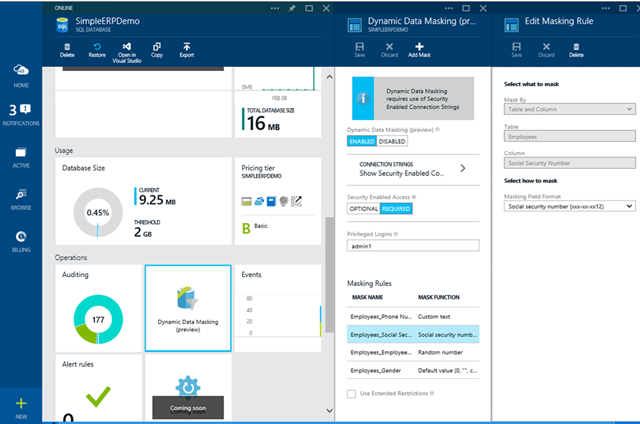This screenshot has height=424, width=640.
Task: Click the Dynamic Data Masking blade icon
Action: pos(354,25)
